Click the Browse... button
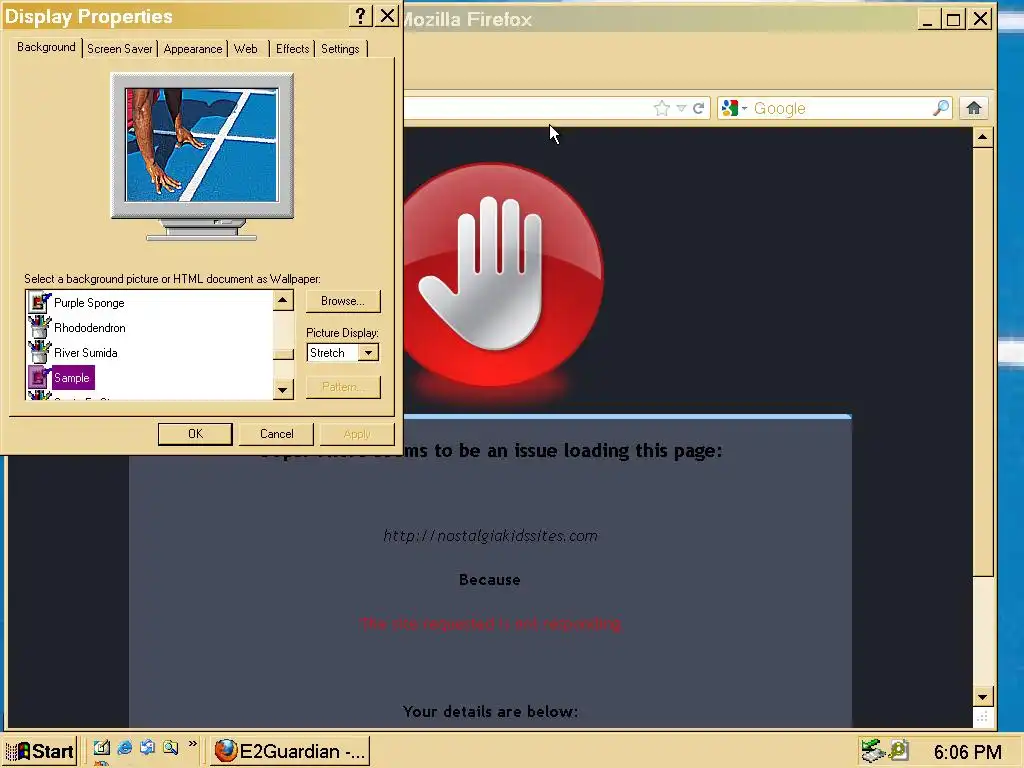This screenshot has height=768, width=1024. click(x=343, y=301)
